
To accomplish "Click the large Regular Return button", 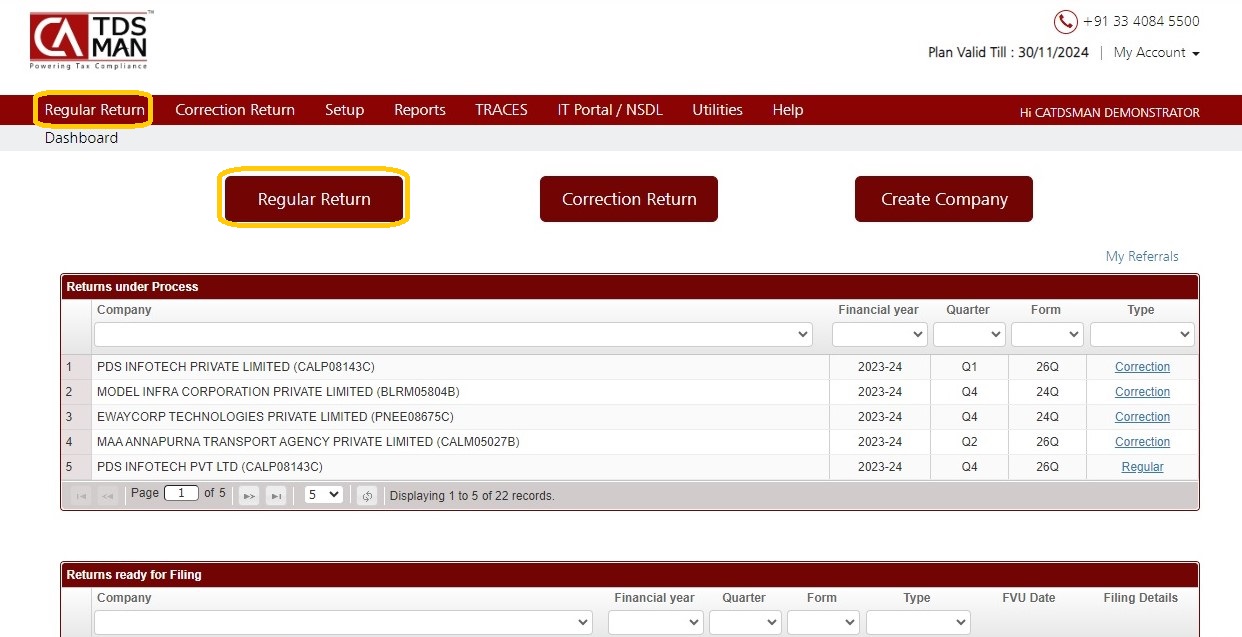I will pos(314,199).
